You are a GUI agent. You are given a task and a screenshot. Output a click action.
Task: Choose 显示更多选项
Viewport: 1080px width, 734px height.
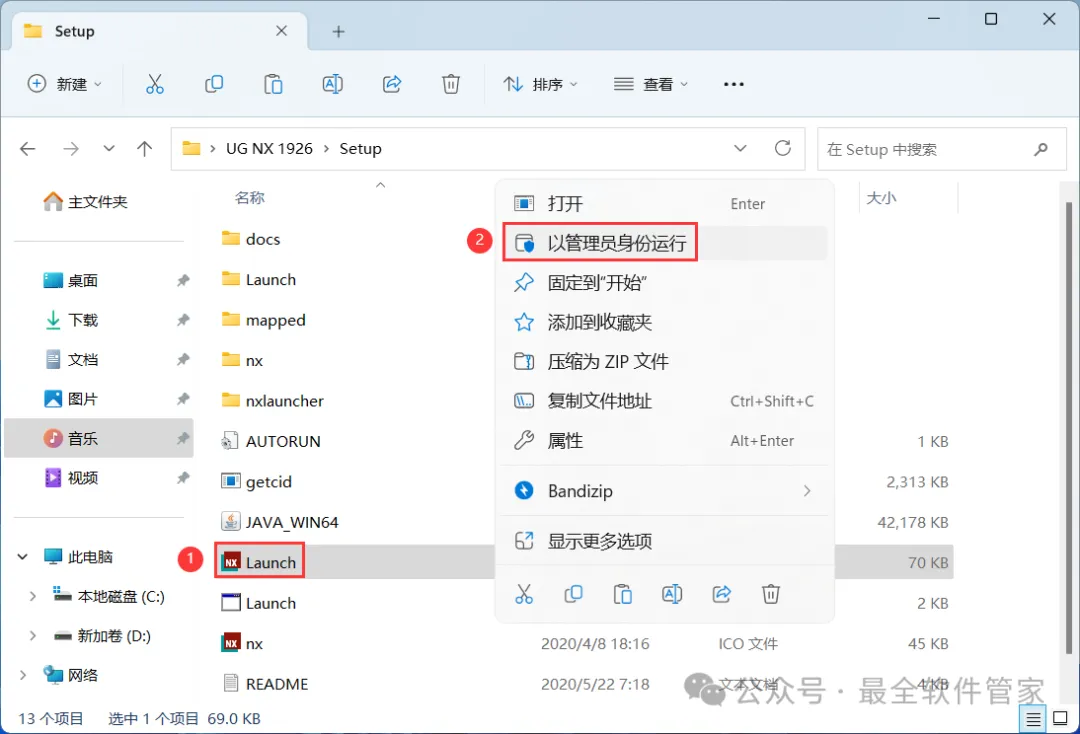point(664,541)
